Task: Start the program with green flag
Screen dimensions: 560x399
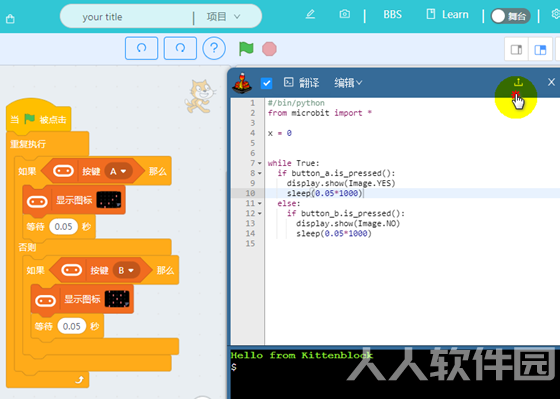Action: click(246, 49)
